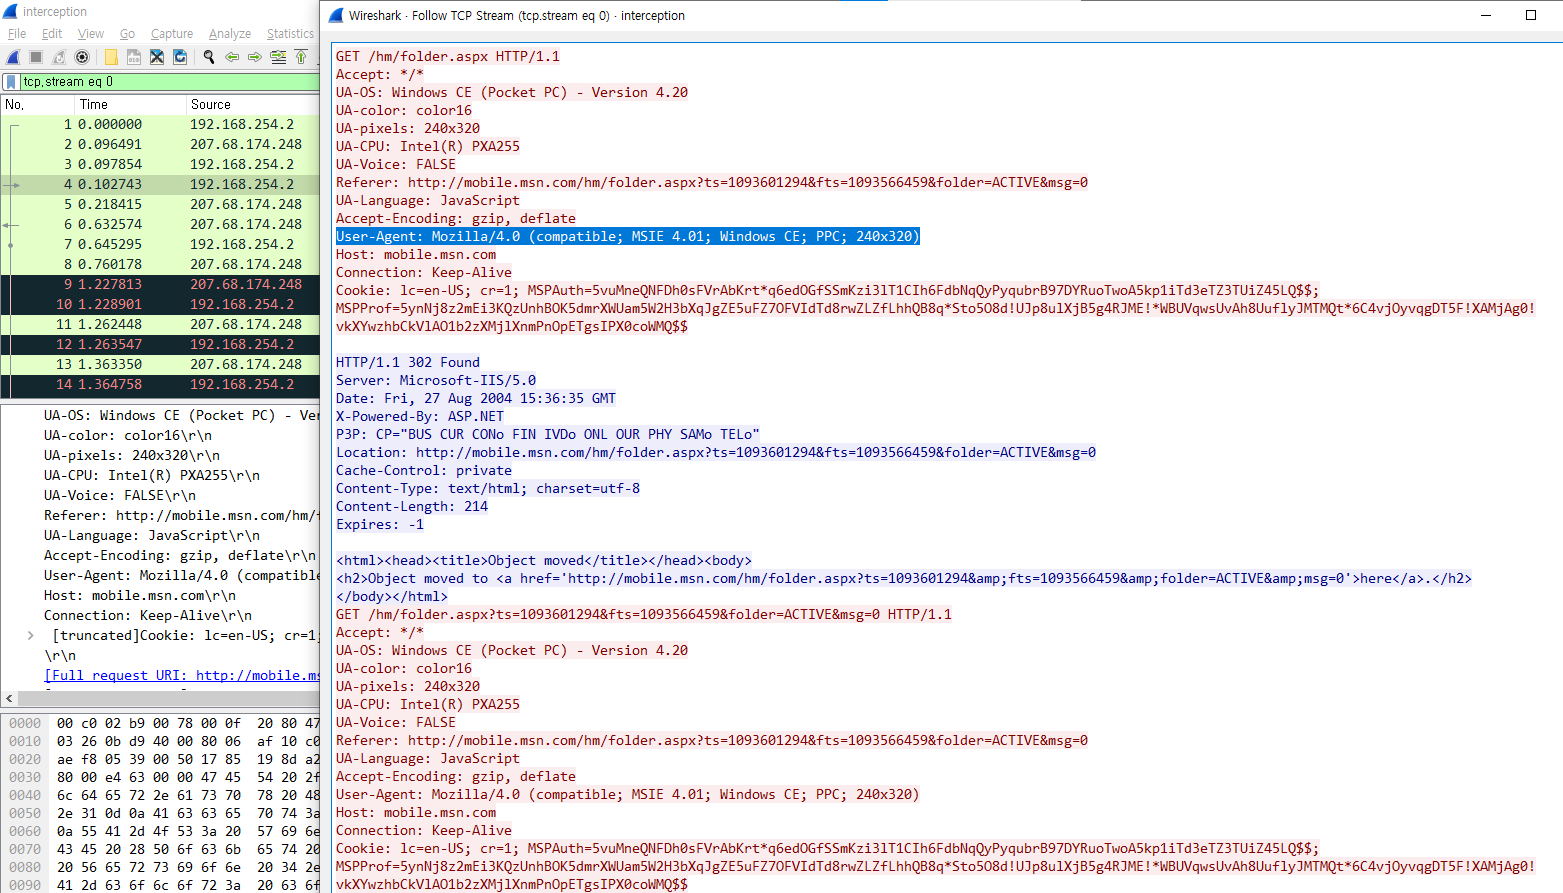The image size is (1563, 893).
Task: Select packet 1 at time 0.000000
Action: point(160,124)
